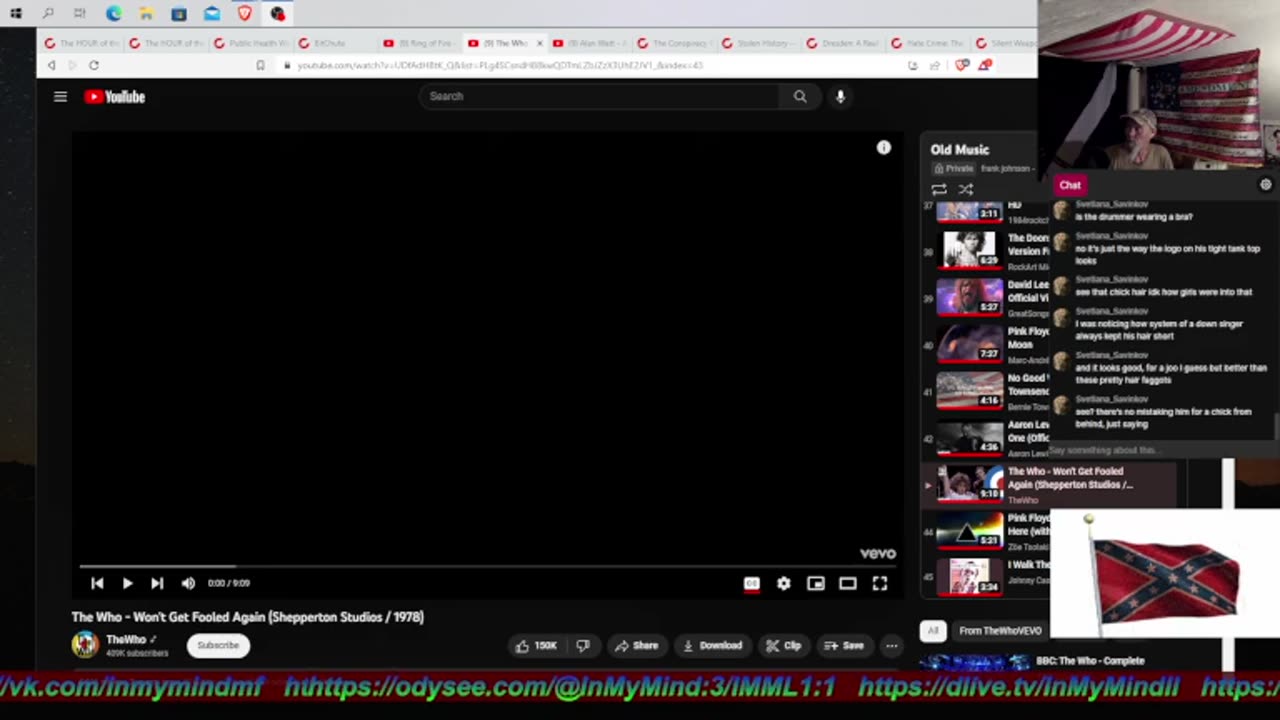Like the video with 150K likes
The image size is (1280, 720).
(x=536, y=646)
